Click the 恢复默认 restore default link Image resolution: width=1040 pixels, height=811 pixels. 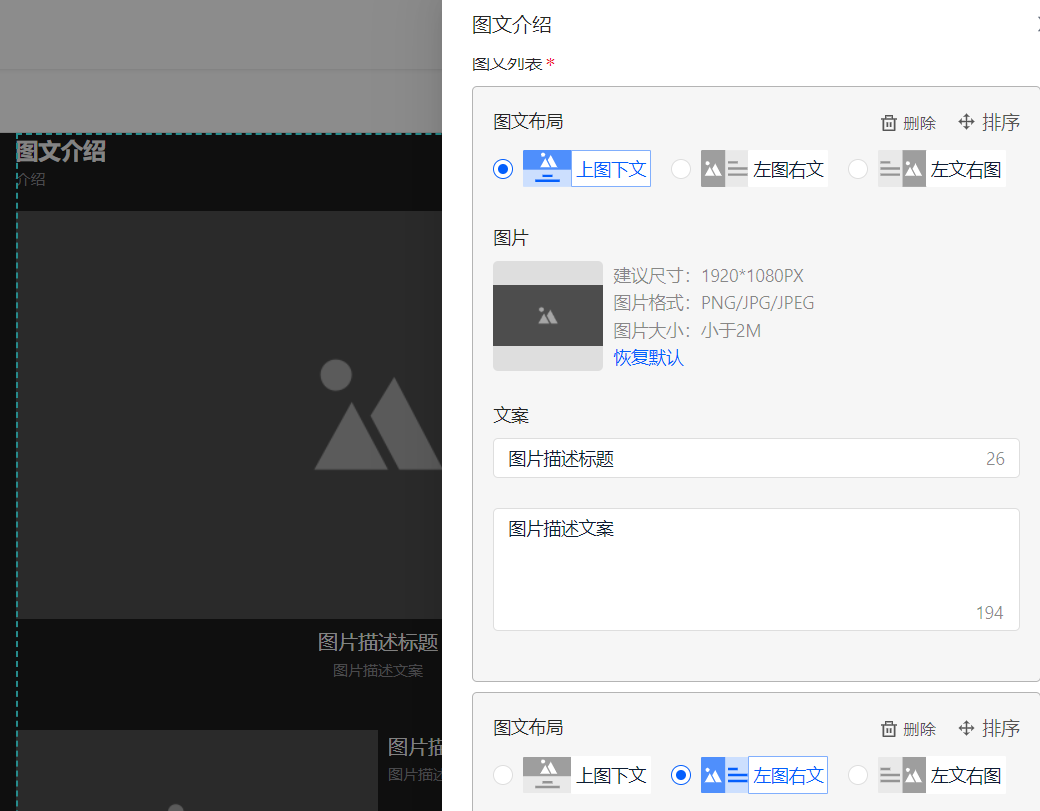(x=648, y=357)
